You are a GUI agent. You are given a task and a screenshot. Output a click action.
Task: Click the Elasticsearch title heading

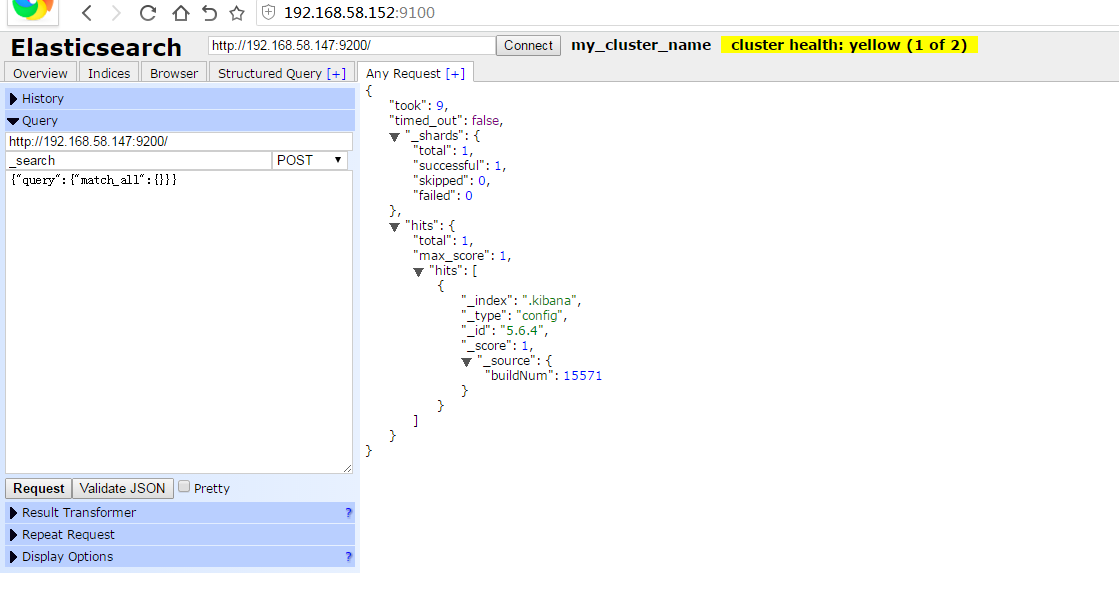point(96,48)
